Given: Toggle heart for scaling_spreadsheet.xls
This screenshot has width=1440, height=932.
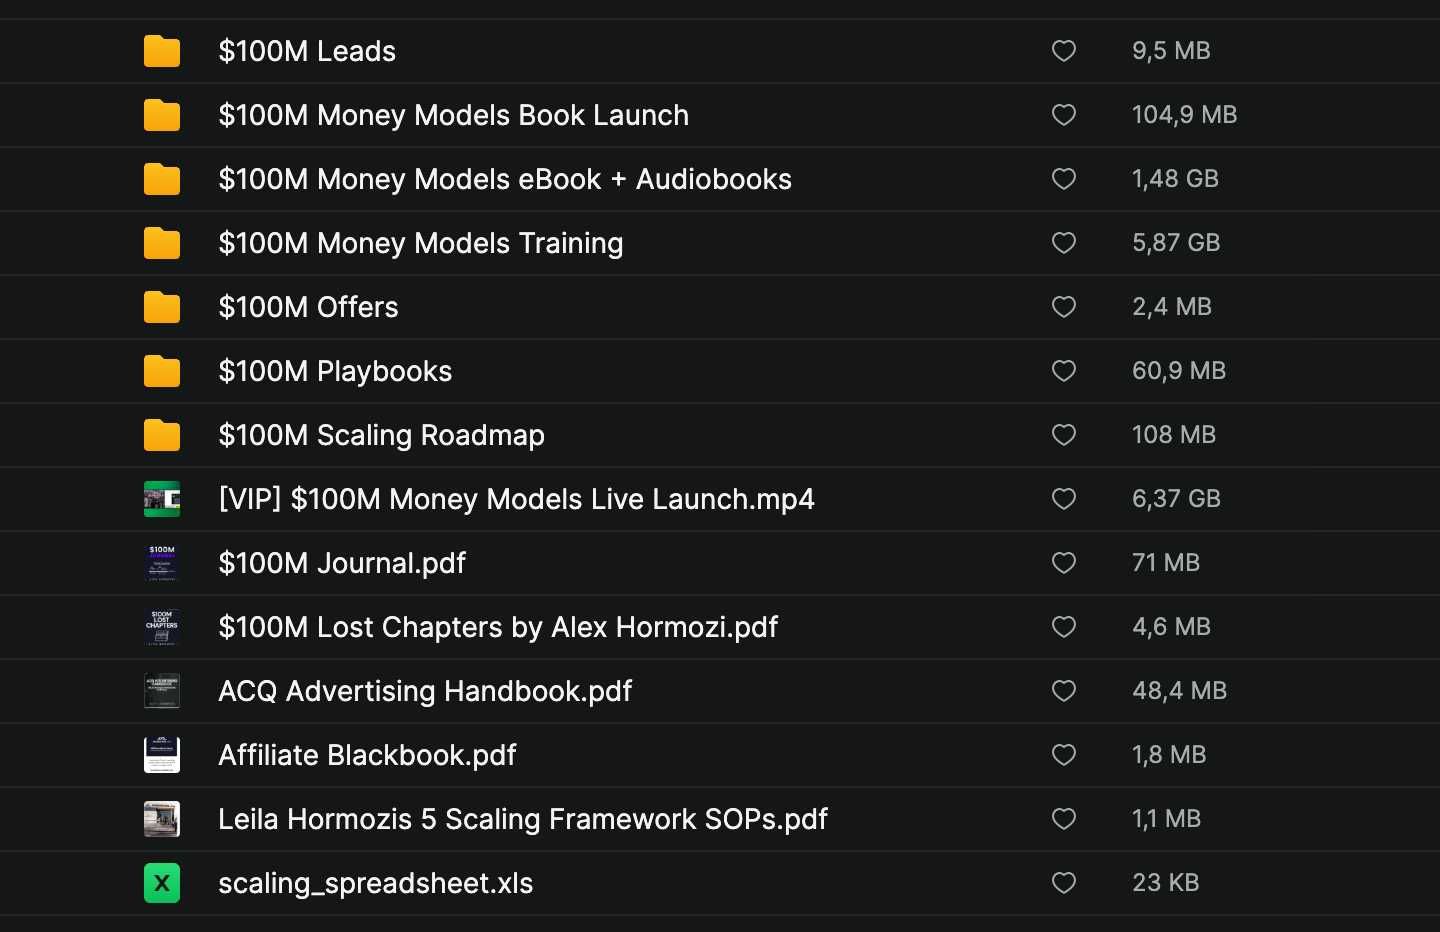Looking at the screenshot, I should (x=1064, y=883).
